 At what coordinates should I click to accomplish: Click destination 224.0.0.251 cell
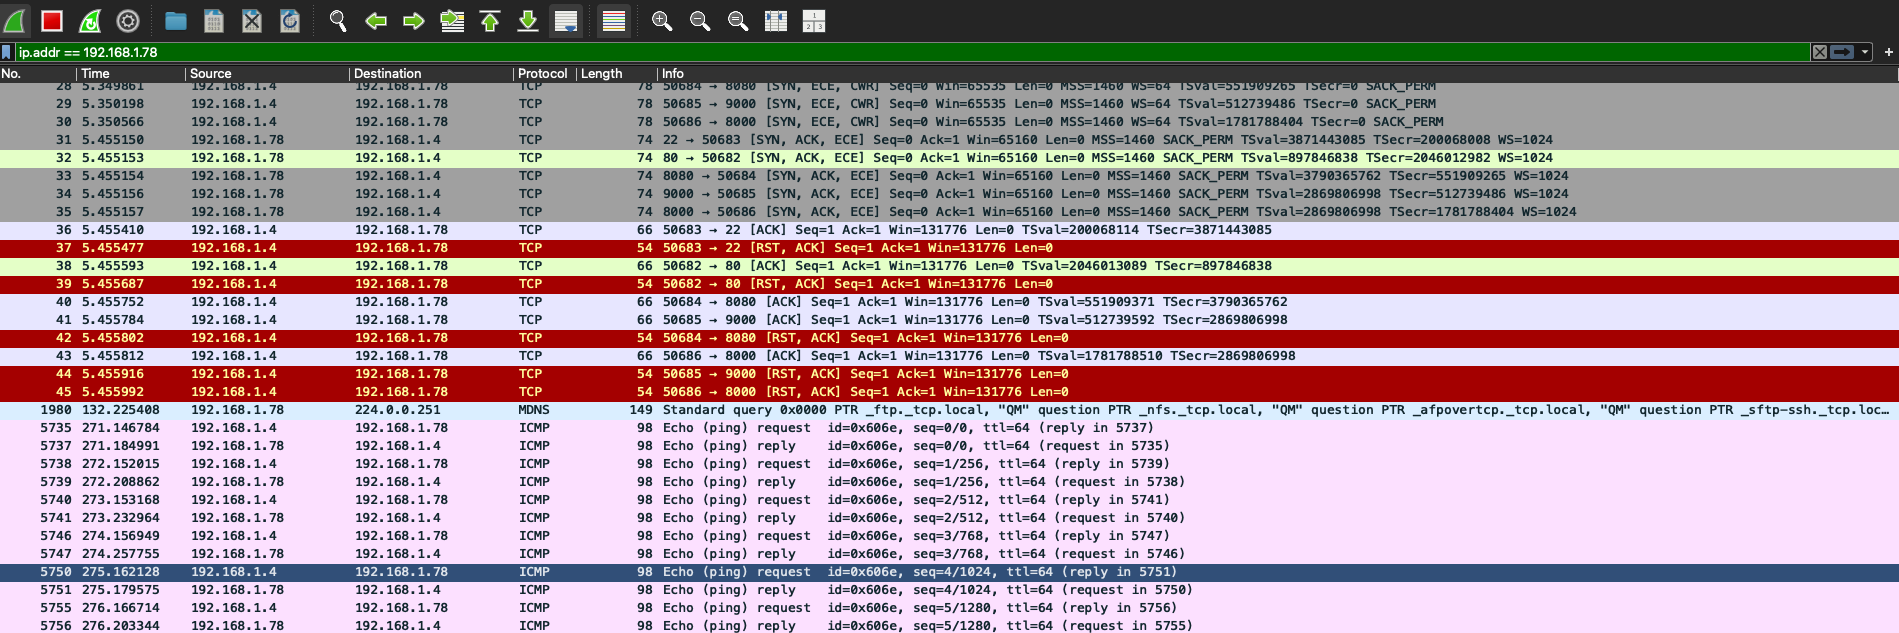(397, 410)
